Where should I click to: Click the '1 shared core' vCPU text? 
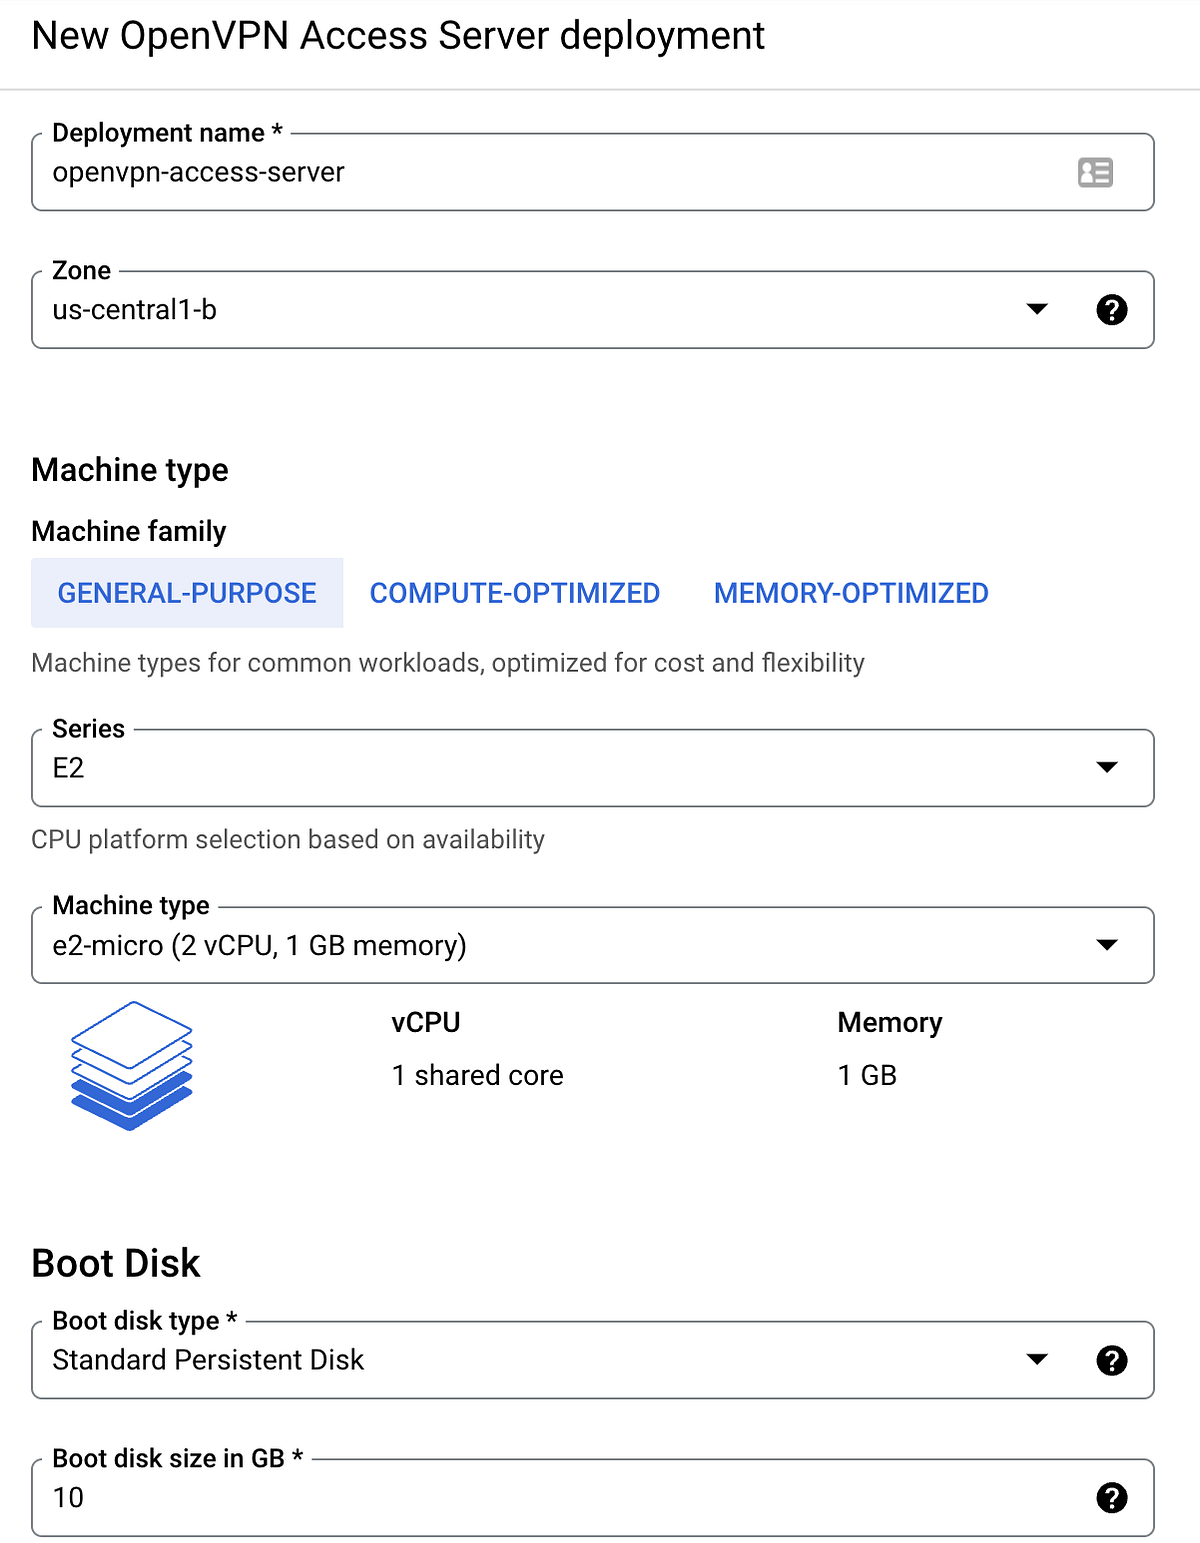478,1075
